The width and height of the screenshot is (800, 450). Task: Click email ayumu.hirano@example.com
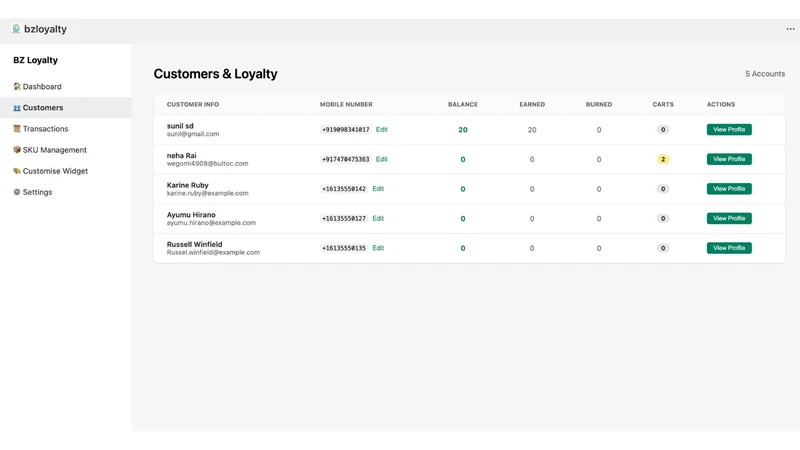click(x=211, y=223)
